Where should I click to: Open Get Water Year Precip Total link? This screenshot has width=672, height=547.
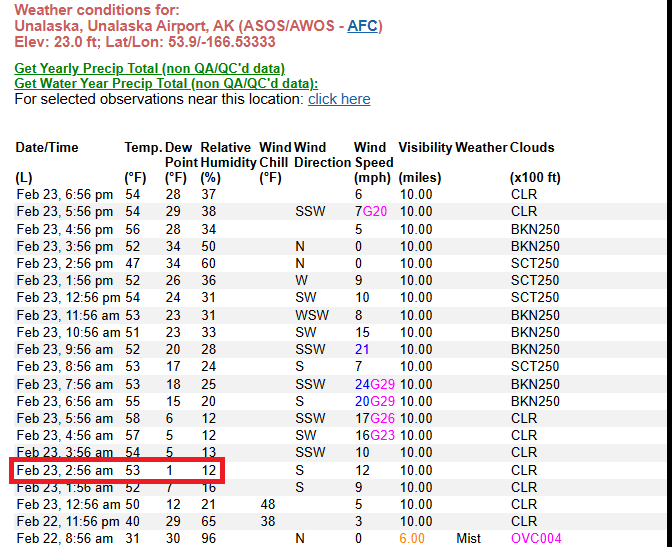pyautogui.click(x=166, y=83)
